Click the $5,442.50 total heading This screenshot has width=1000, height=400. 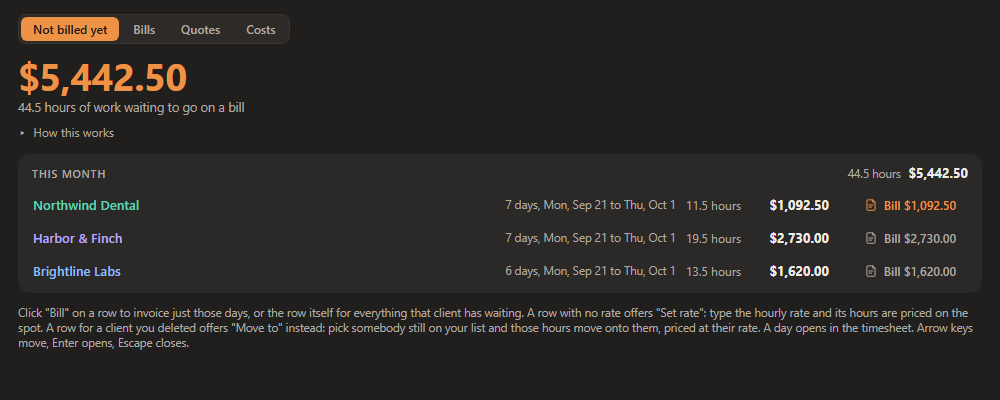(x=103, y=78)
